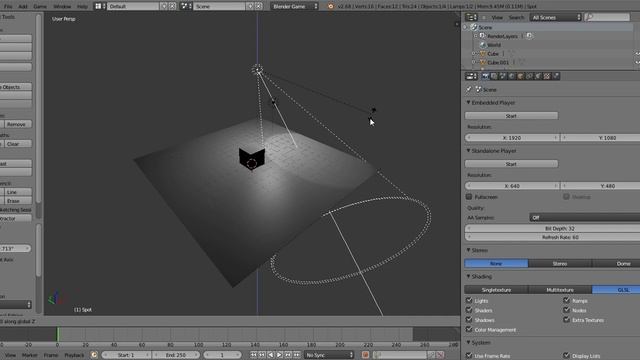This screenshot has width=640, height=360.
Task: Select the None stereo mode
Action: (x=496, y=264)
